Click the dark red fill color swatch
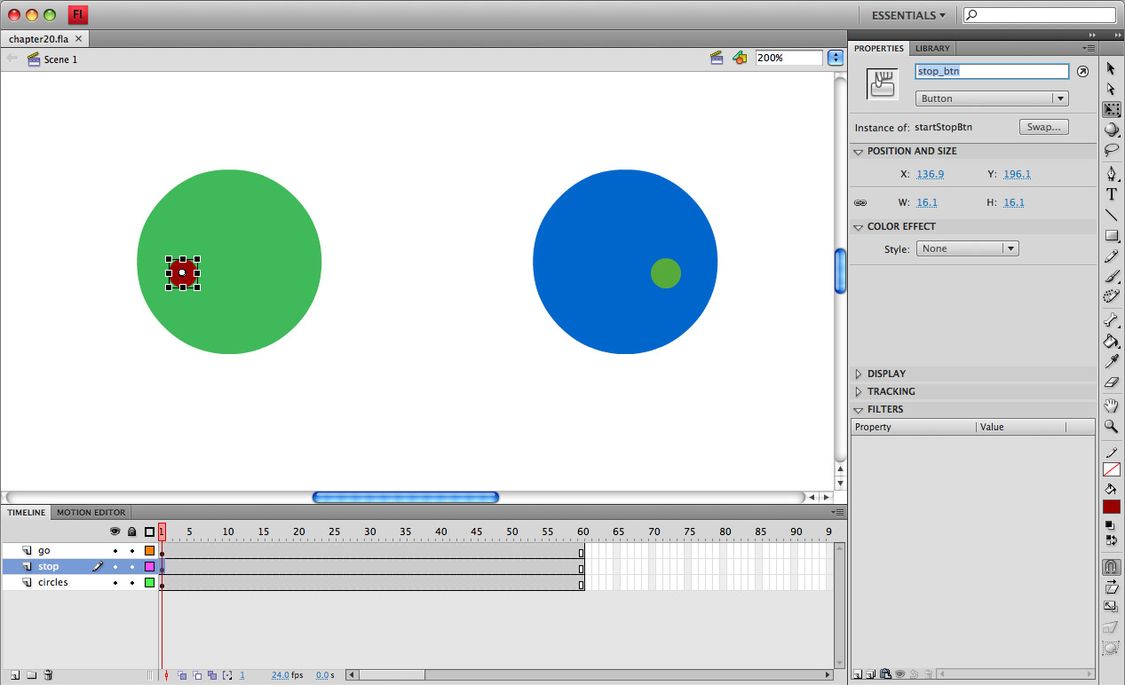The width and height of the screenshot is (1125, 685). pyautogui.click(x=1111, y=507)
